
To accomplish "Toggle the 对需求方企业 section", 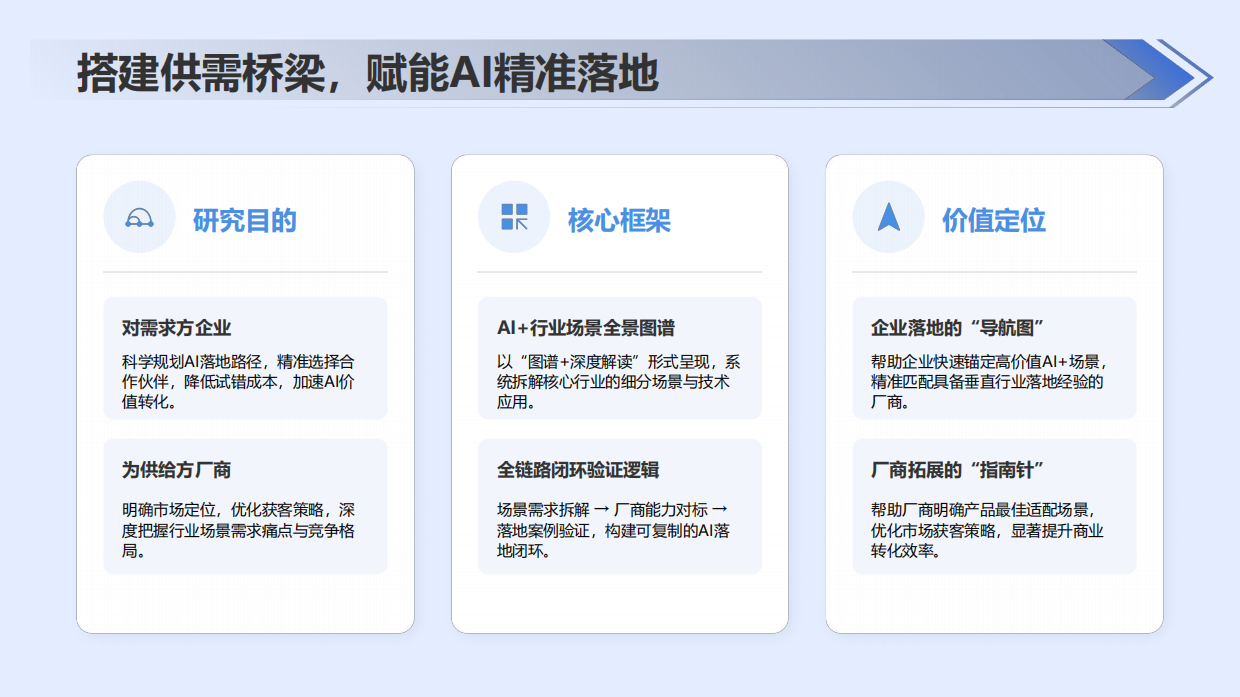I will 245,356.
